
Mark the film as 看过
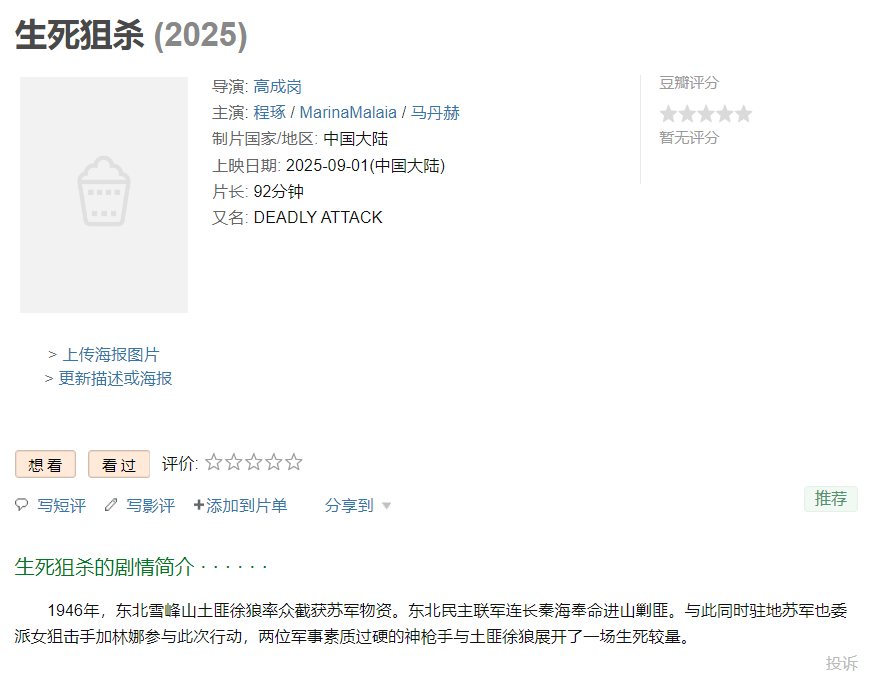click(119, 465)
